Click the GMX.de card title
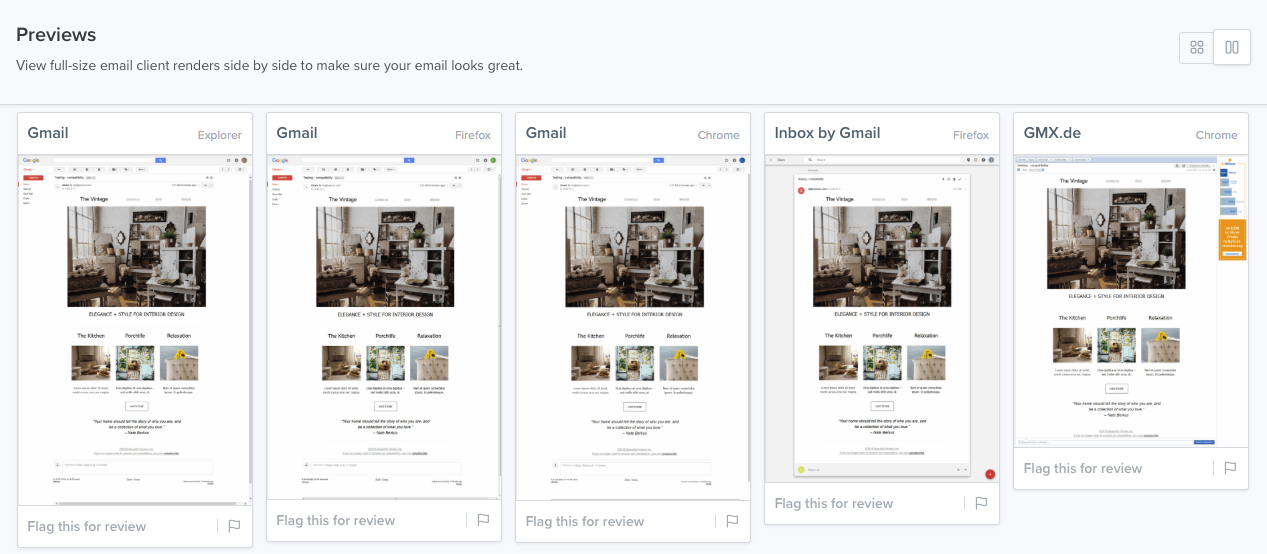Viewport: 1267px width, 554px height. click(x=1052, y=133)
